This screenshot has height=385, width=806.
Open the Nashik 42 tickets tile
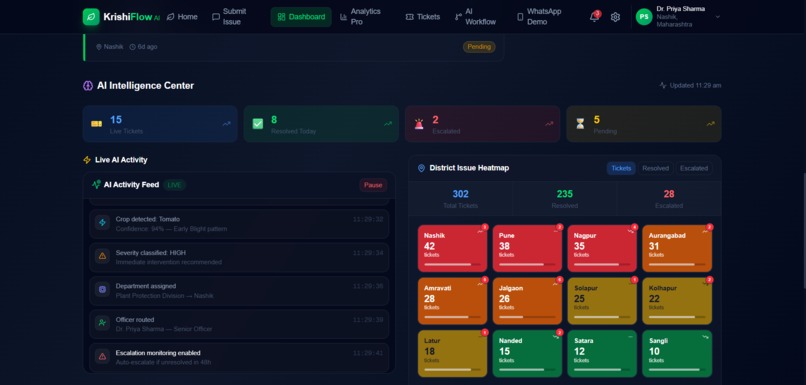[452, 248]
